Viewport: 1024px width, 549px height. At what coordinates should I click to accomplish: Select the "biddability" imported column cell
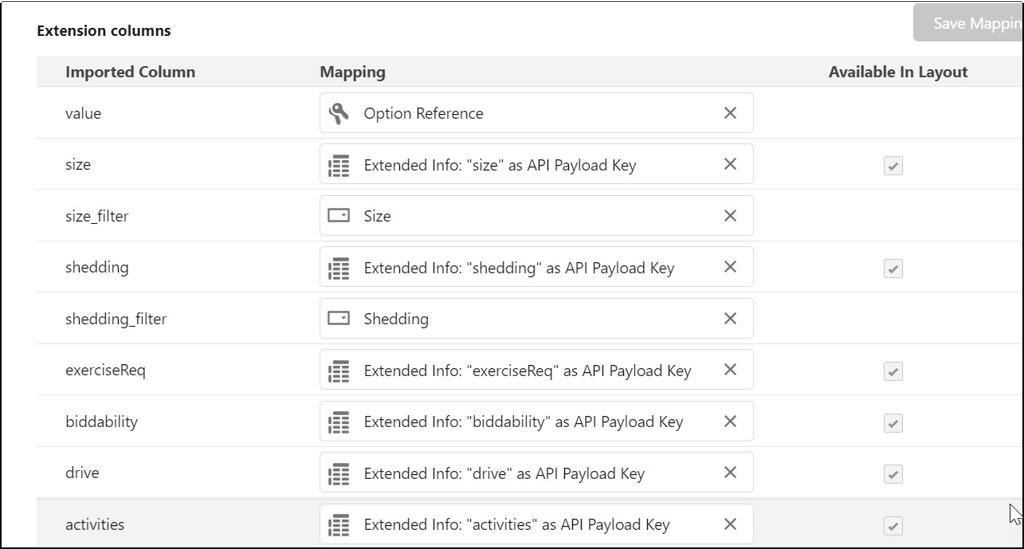coord(101,422)
